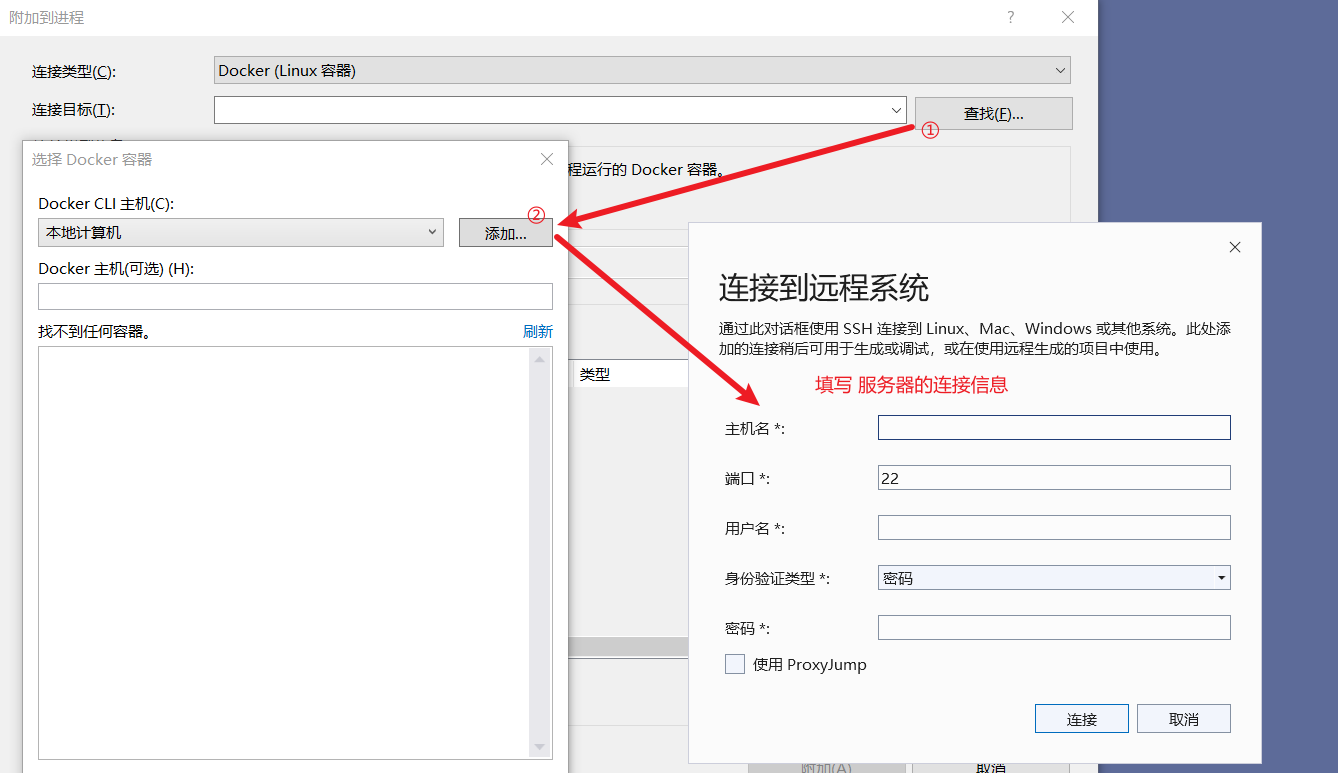
Task: Click the 添加... button
Action: pos(505,233)
